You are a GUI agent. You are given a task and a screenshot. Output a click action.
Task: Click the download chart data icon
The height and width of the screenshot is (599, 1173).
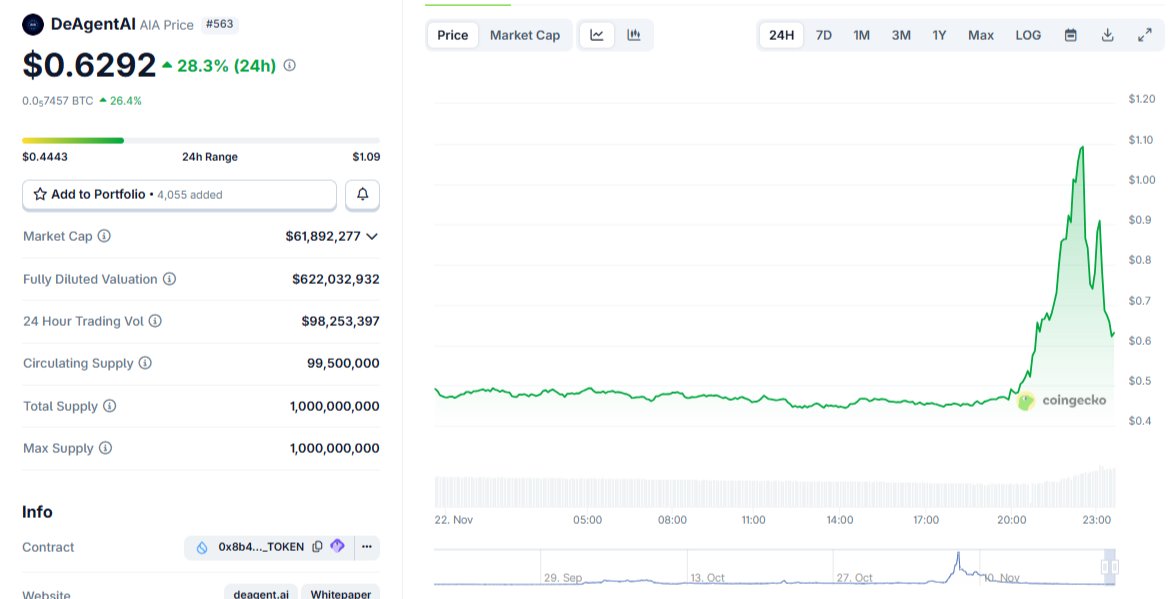[x=1107, y=34]
